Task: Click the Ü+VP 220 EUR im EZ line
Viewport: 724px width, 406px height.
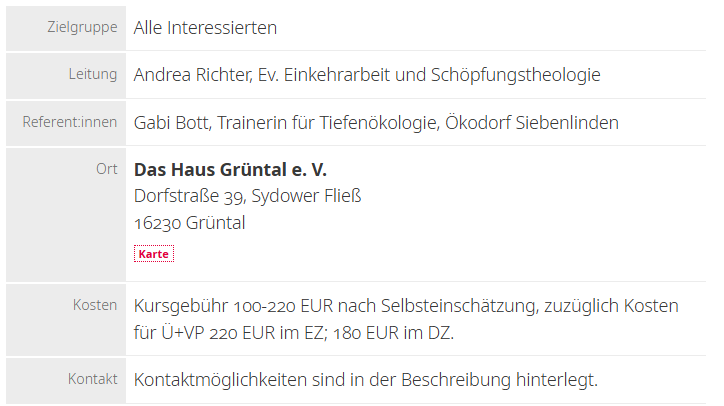Action: pyautogui.click(x=241, y=332)
